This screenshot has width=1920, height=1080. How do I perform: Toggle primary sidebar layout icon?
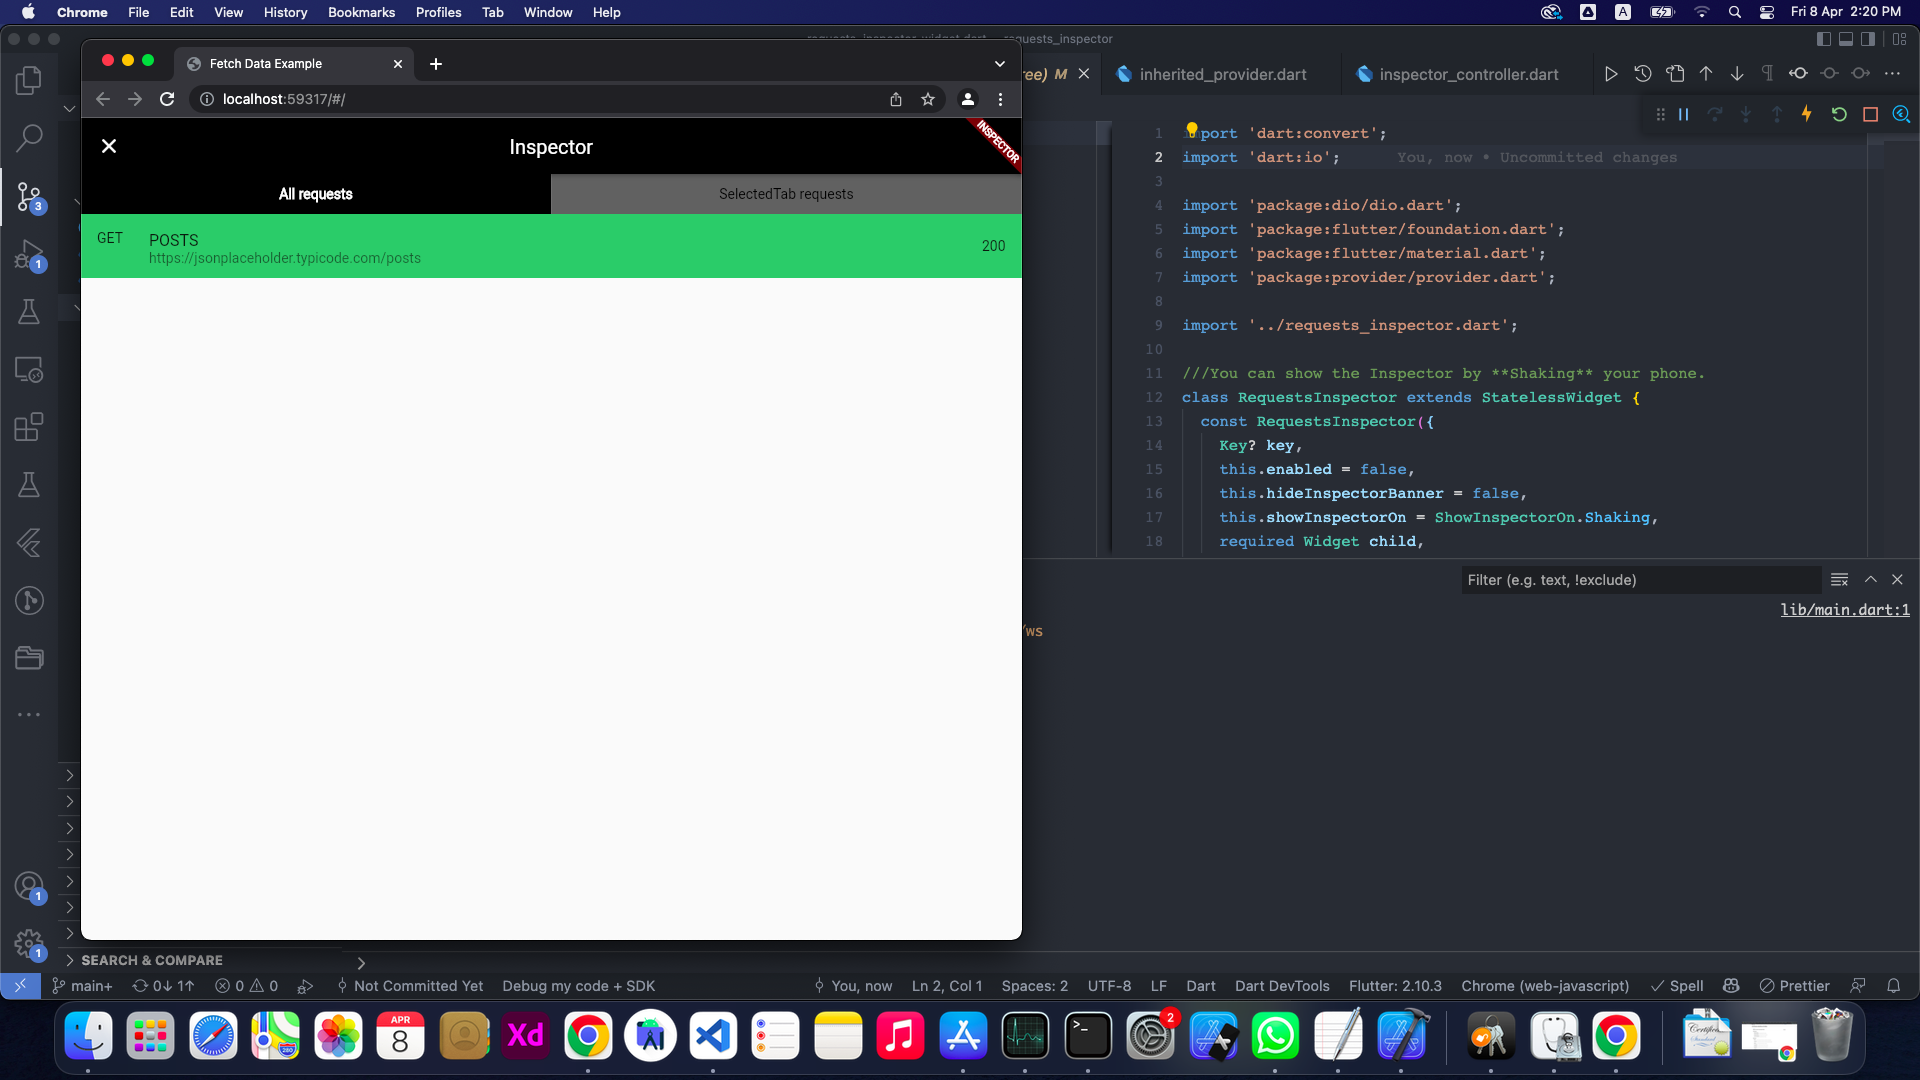pyautogui.click(x=1823, y=39)
